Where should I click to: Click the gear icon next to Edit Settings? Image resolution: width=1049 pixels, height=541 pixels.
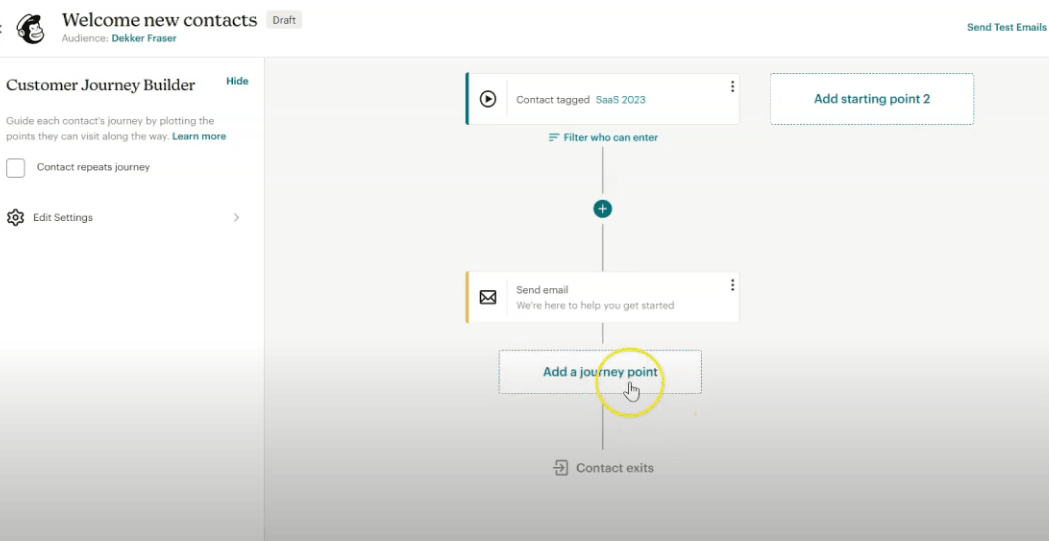(15, 218)
